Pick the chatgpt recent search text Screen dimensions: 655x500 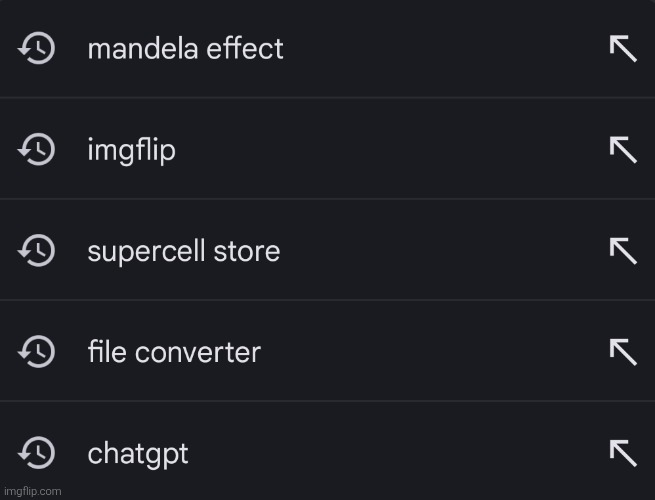(138, 453)
